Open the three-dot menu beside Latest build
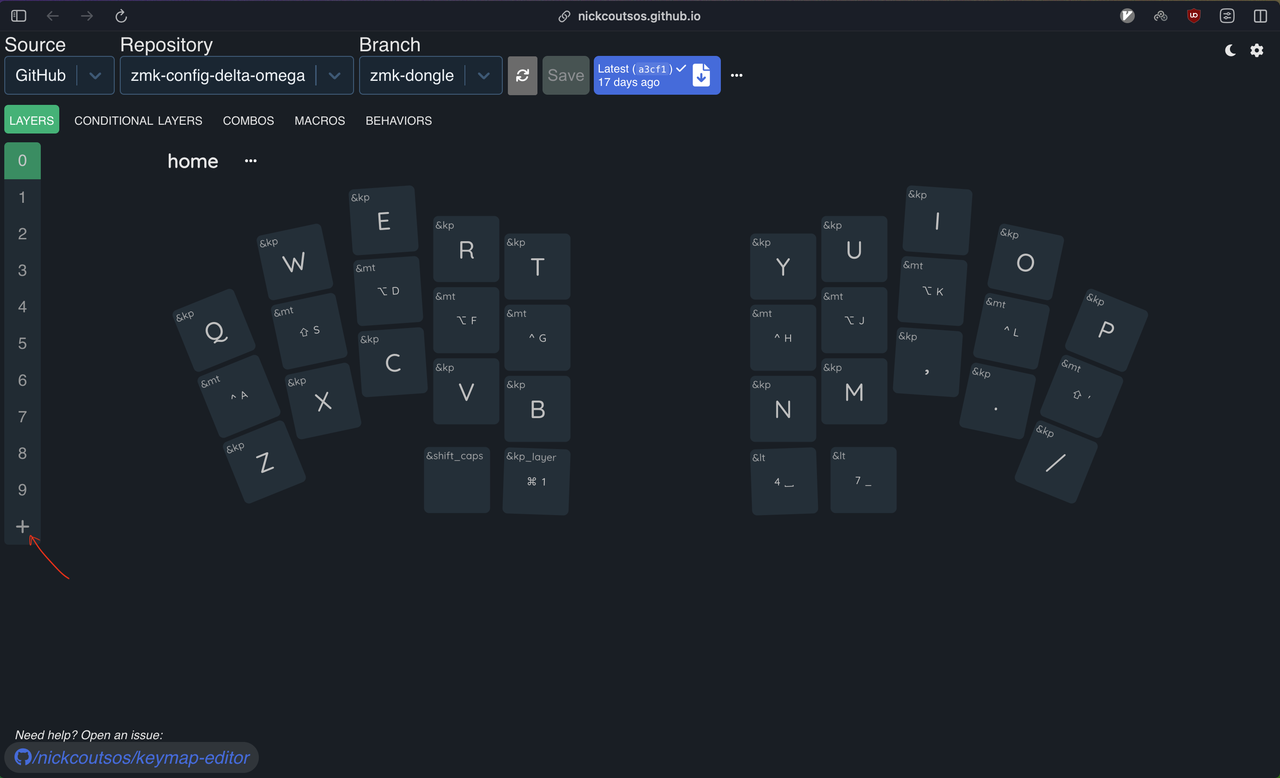1280x778 pixels. click(x=737, y=75)
